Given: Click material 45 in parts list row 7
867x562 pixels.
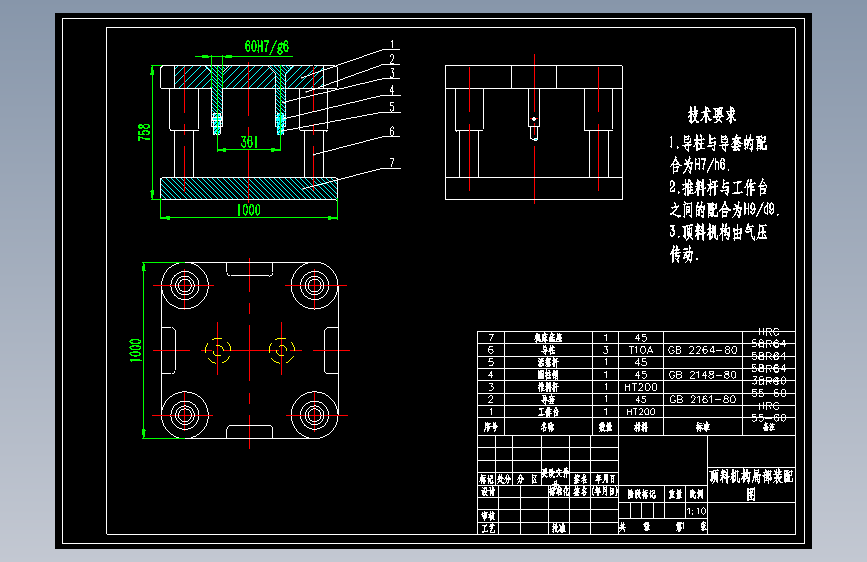Looking at the screenshot, I should click(x=640, y=337).
